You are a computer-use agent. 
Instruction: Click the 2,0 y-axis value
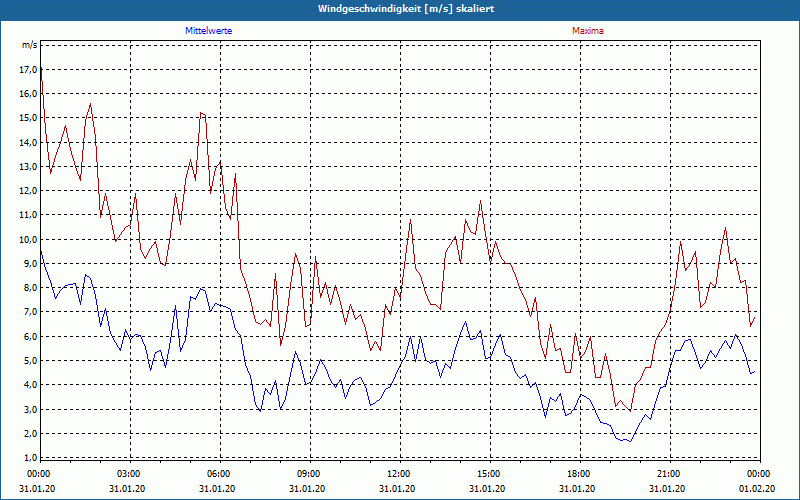tap(30, 433)
